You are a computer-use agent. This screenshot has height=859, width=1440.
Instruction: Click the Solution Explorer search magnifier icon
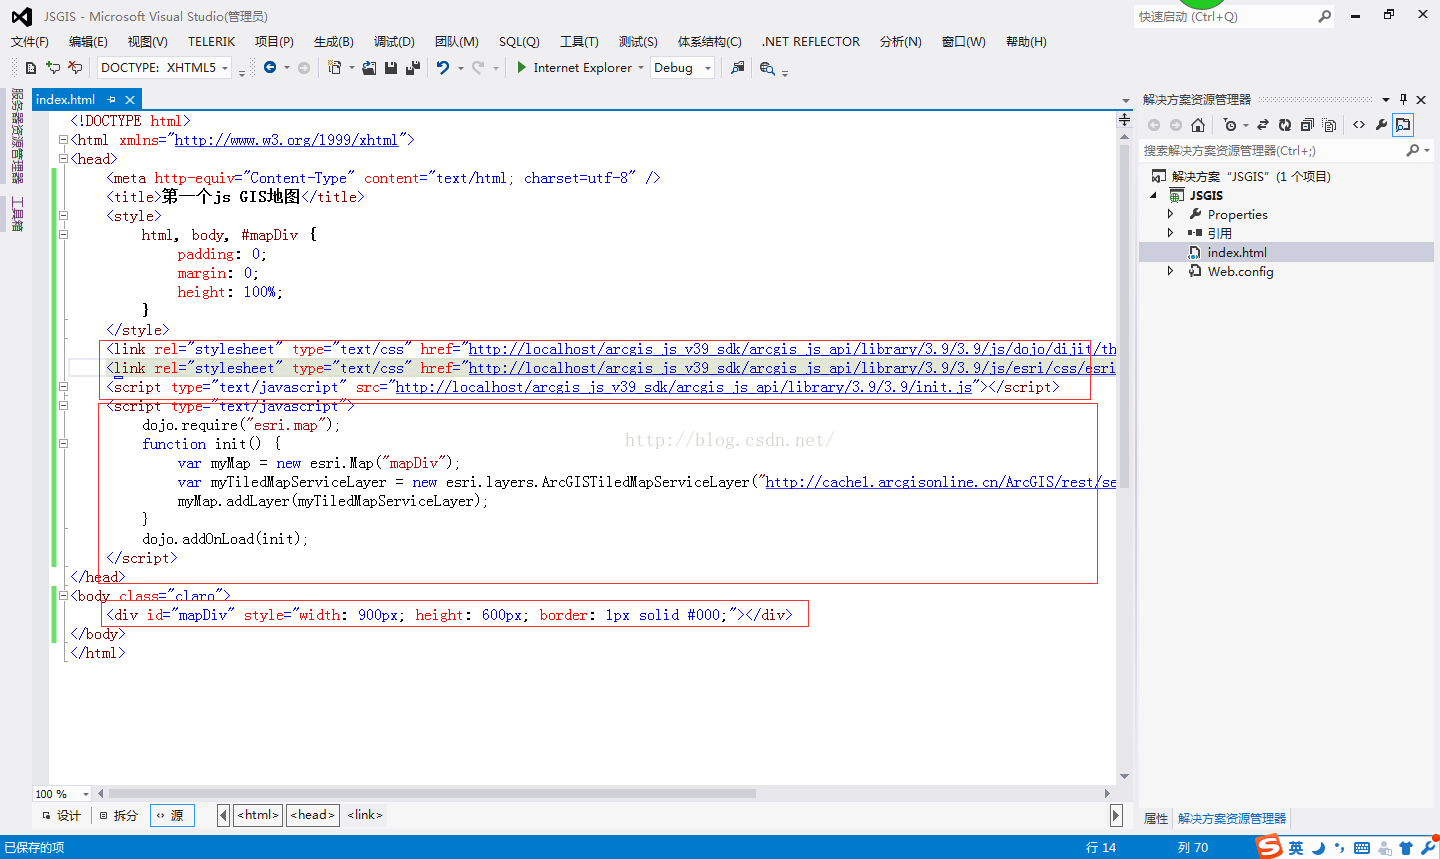tap(1413, 150)
